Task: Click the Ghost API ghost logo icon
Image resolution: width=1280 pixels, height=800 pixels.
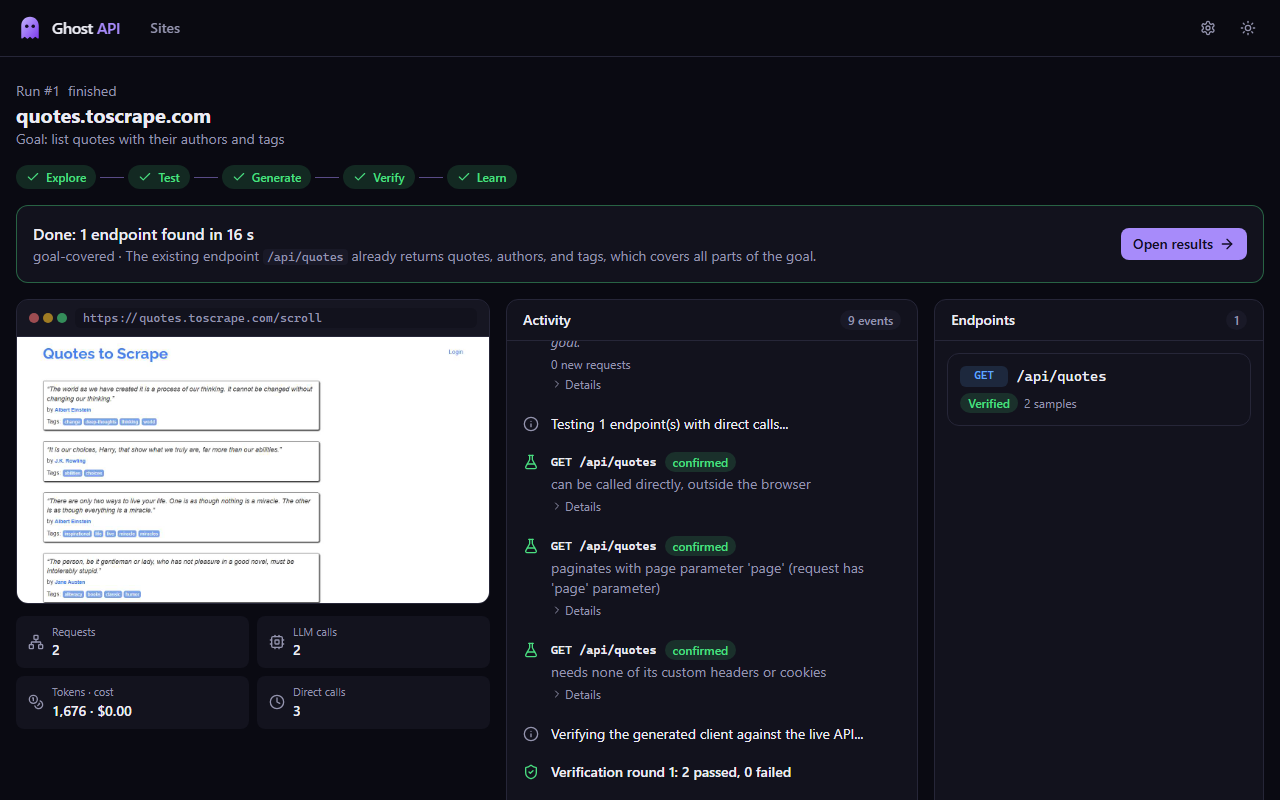Action: click(x=30, y=28)
